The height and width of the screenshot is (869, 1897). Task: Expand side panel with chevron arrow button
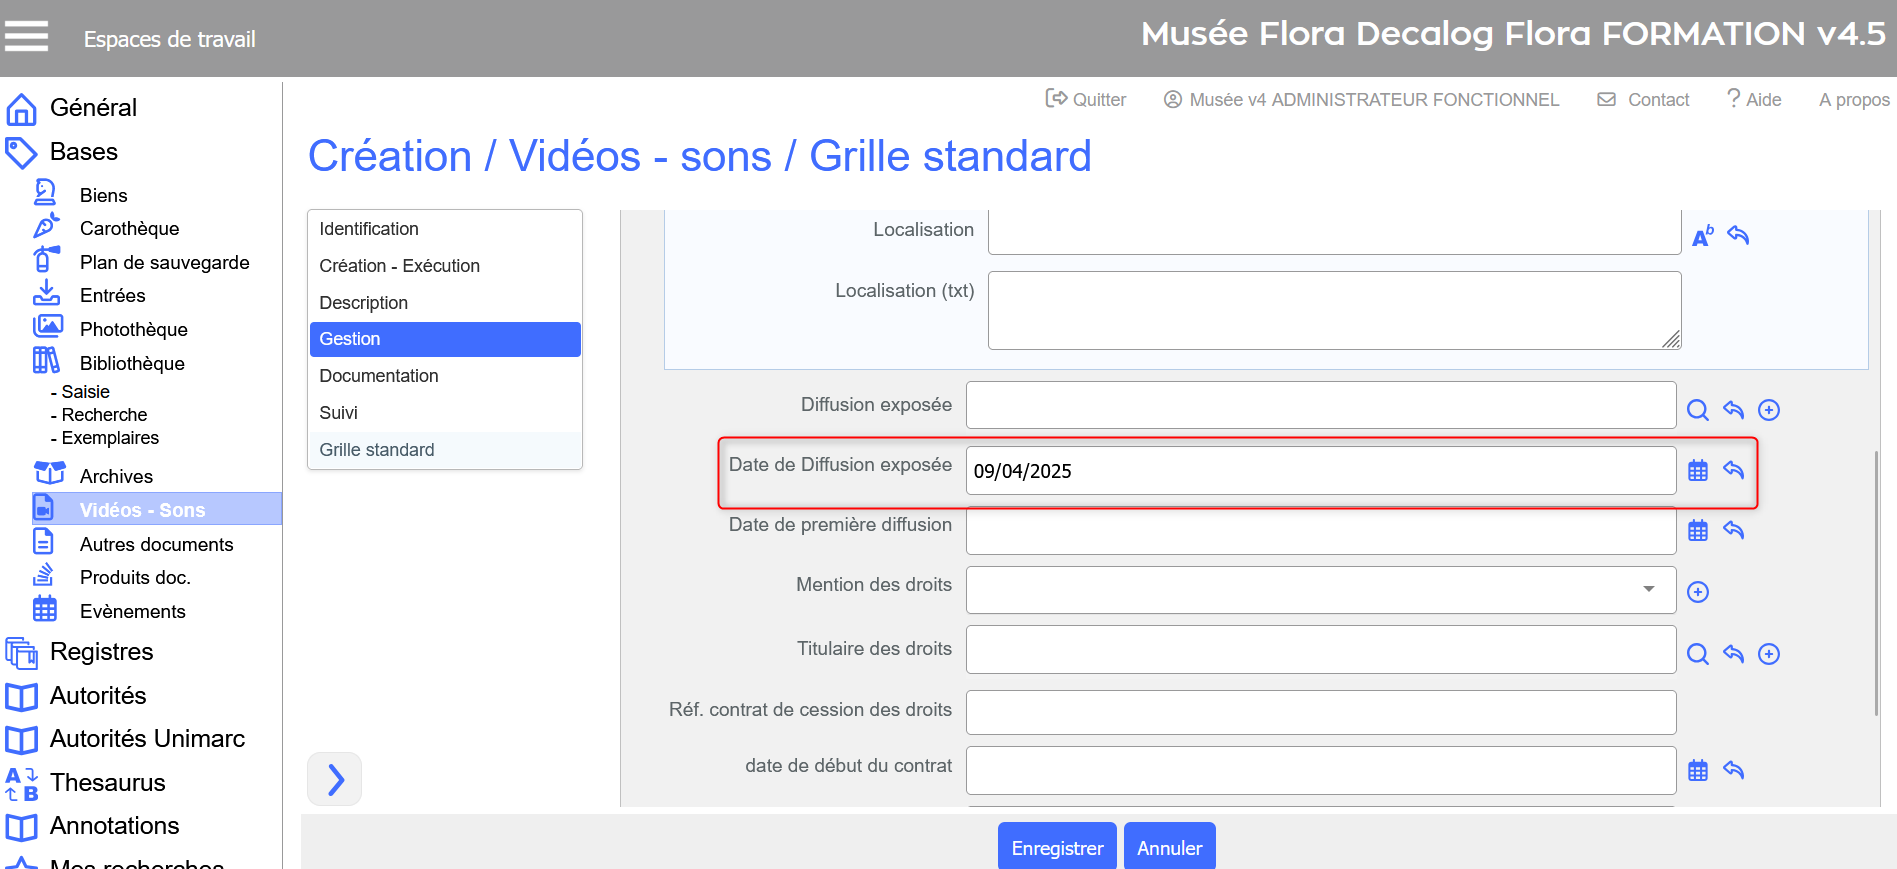[x=335, y=779]
